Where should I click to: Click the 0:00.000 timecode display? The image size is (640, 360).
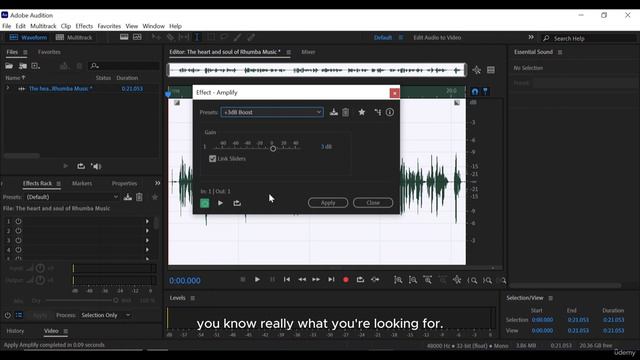[x=185, y=281]
